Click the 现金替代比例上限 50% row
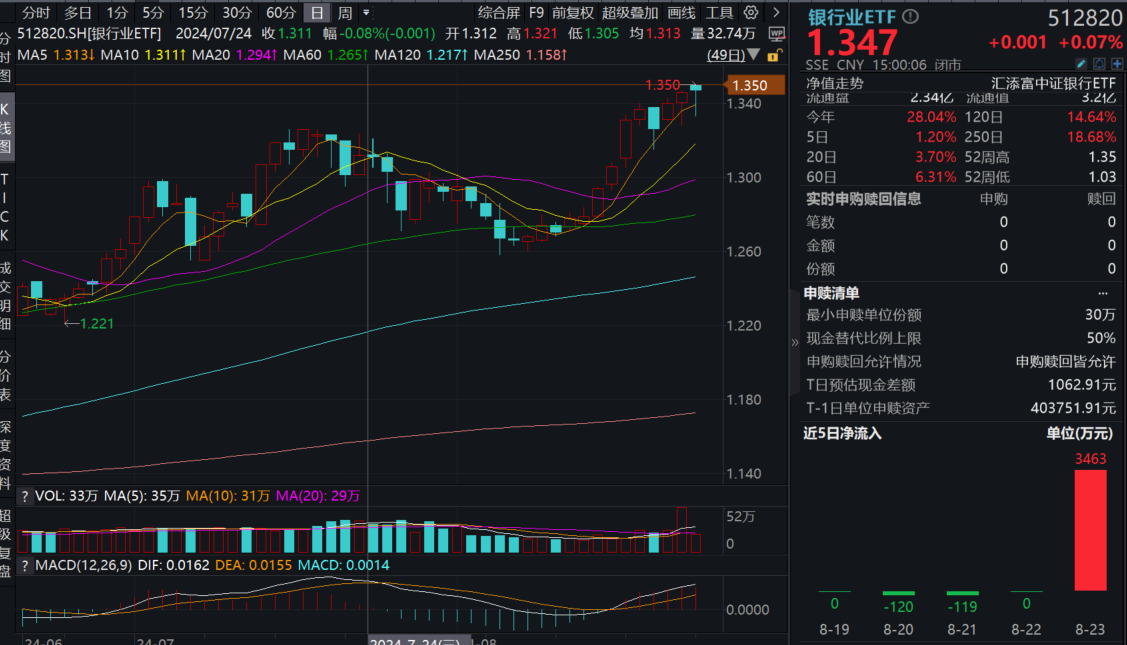Screen dimensions: 1127x645 961,338
